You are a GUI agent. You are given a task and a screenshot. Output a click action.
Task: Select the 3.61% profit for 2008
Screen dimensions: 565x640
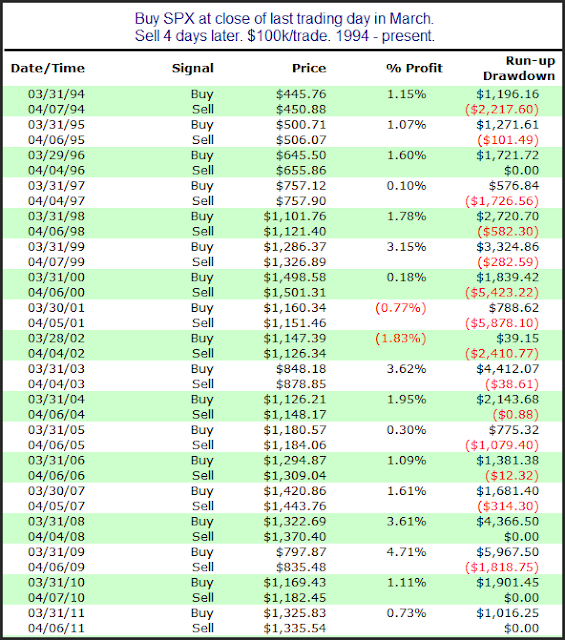point(407,522)
